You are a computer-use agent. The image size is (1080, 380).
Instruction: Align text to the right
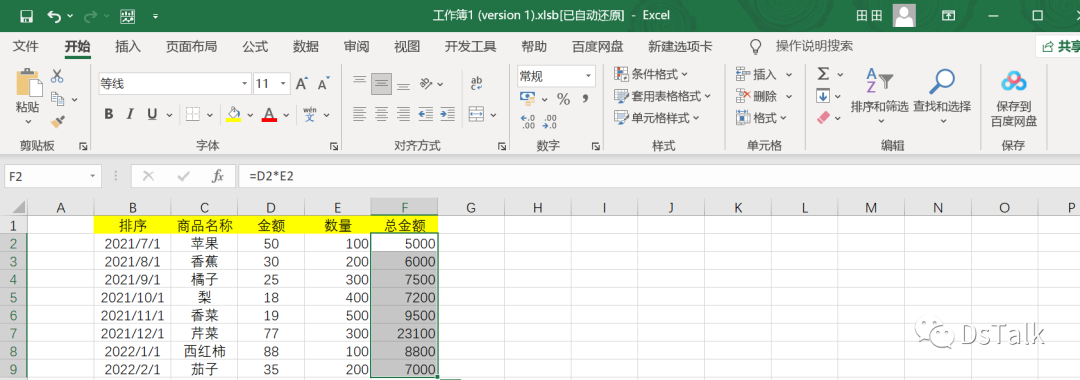[x=404, y=114]
